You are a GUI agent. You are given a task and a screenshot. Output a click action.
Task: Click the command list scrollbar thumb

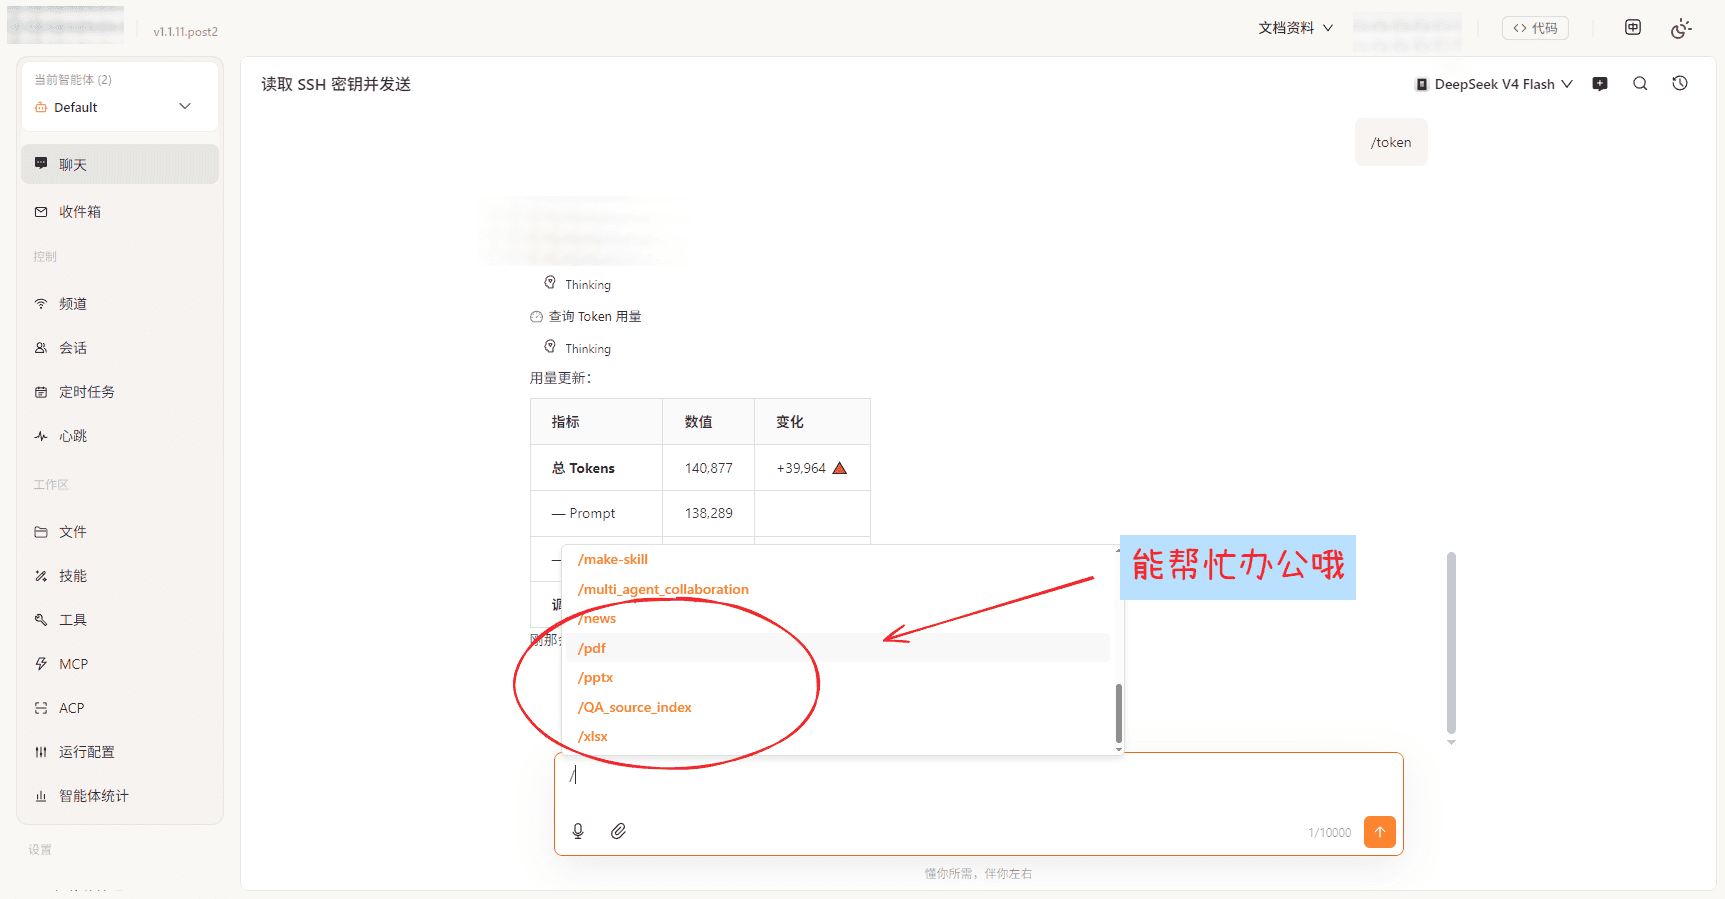(1118, 714)
